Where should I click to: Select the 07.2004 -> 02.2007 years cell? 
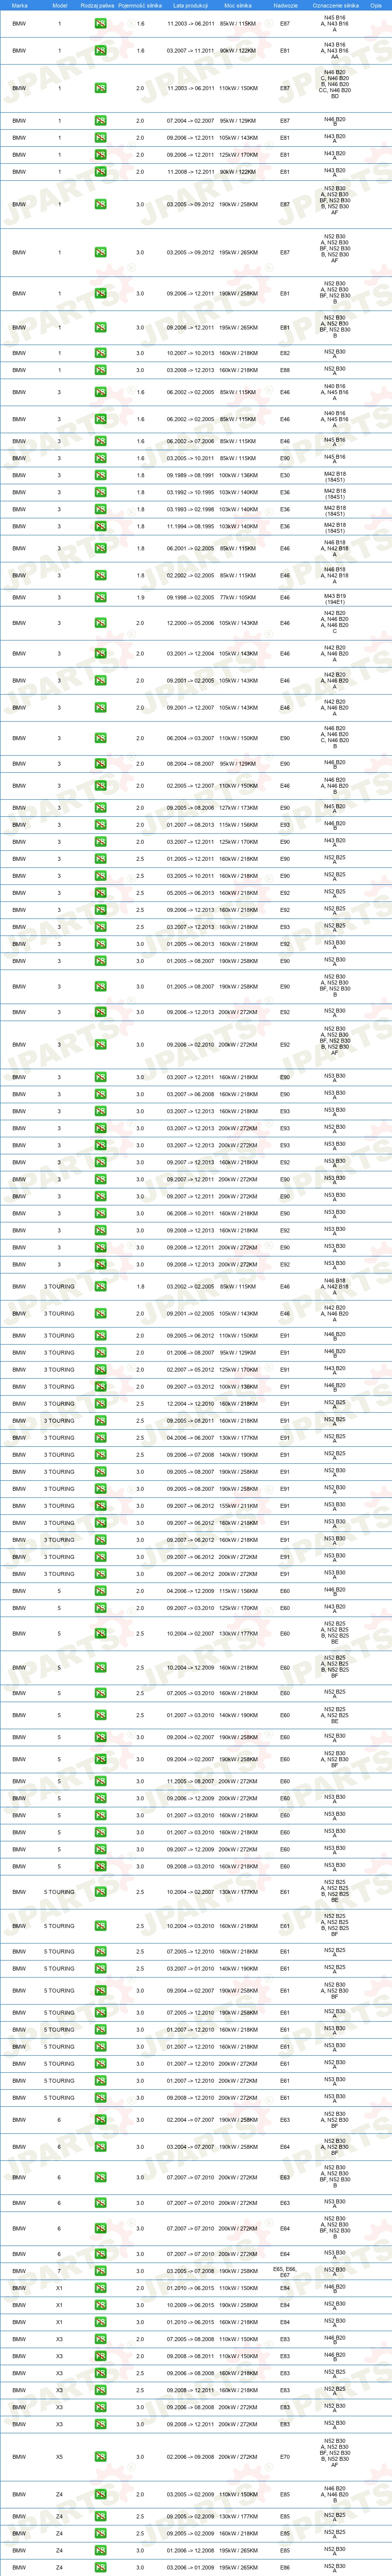191,121
